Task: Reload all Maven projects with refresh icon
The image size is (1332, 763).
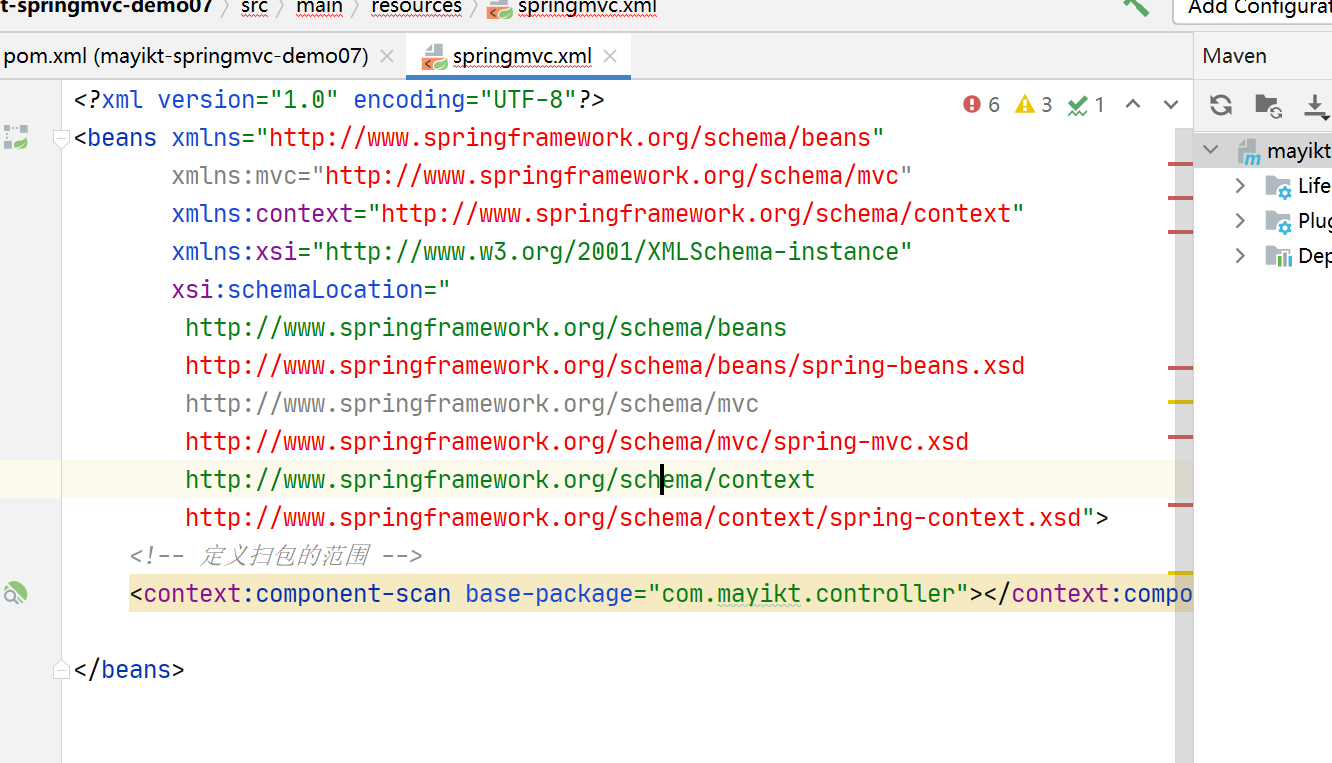Action: pyautogui.click(x=1221, y=104)
